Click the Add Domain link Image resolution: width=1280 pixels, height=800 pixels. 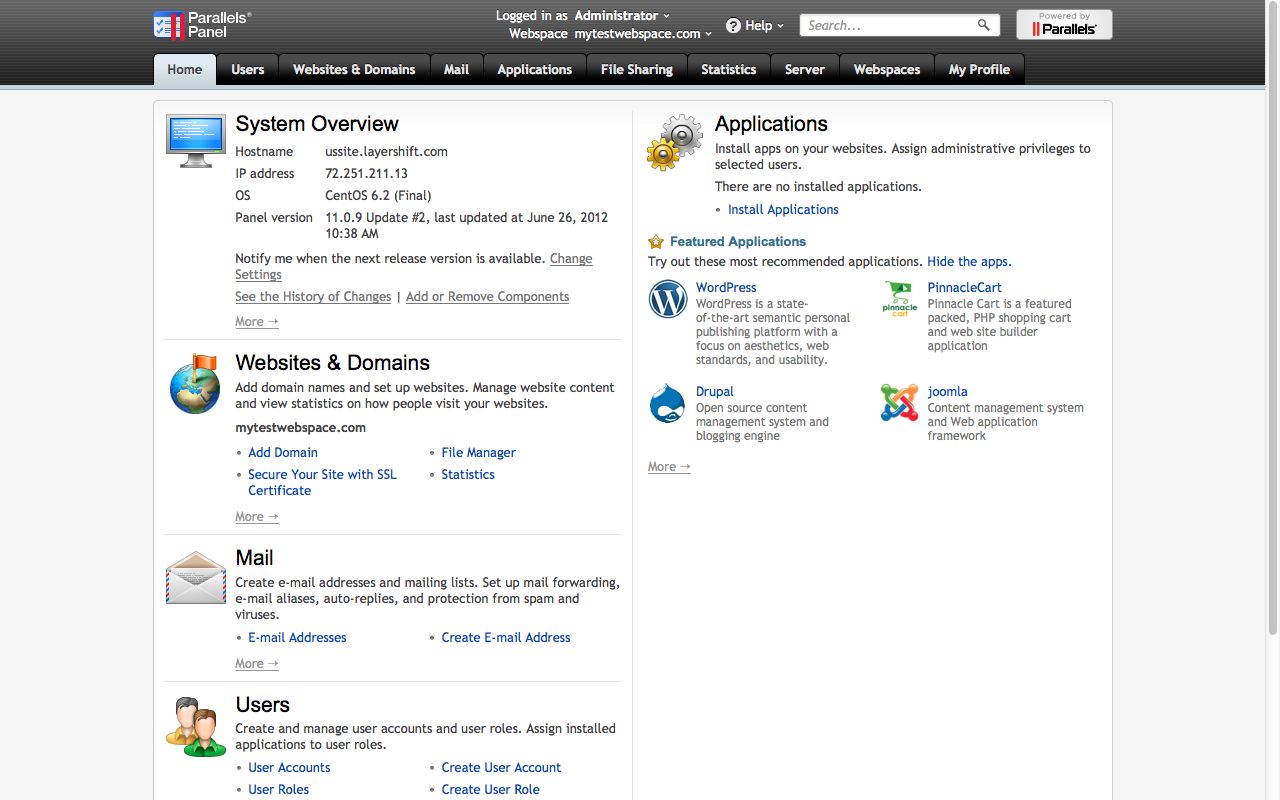click(x=283, y=453)
